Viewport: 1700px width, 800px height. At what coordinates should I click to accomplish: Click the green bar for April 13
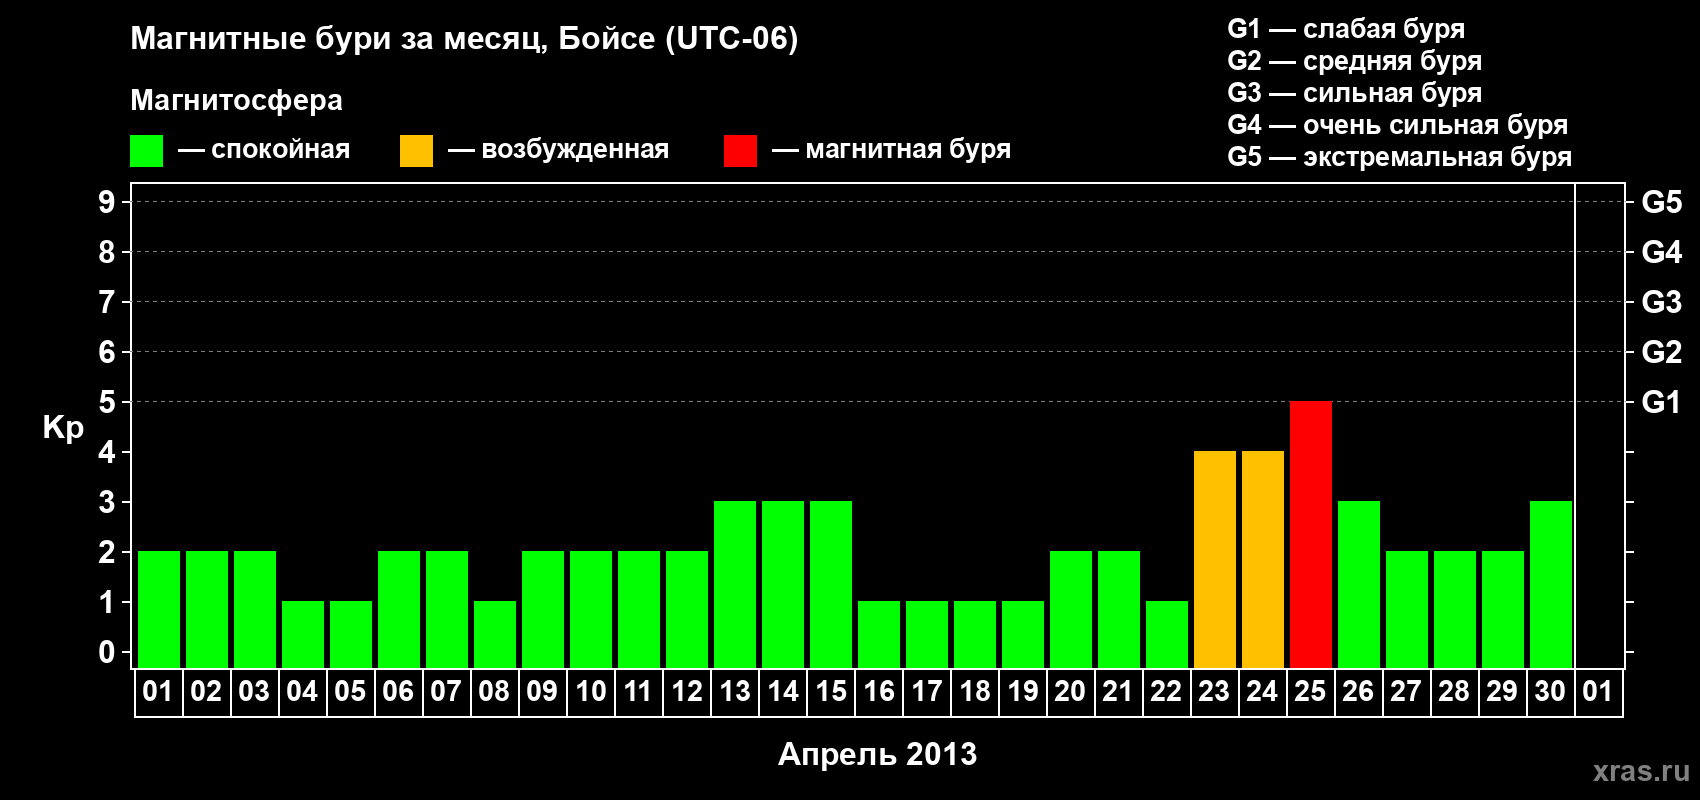[735, 585]
